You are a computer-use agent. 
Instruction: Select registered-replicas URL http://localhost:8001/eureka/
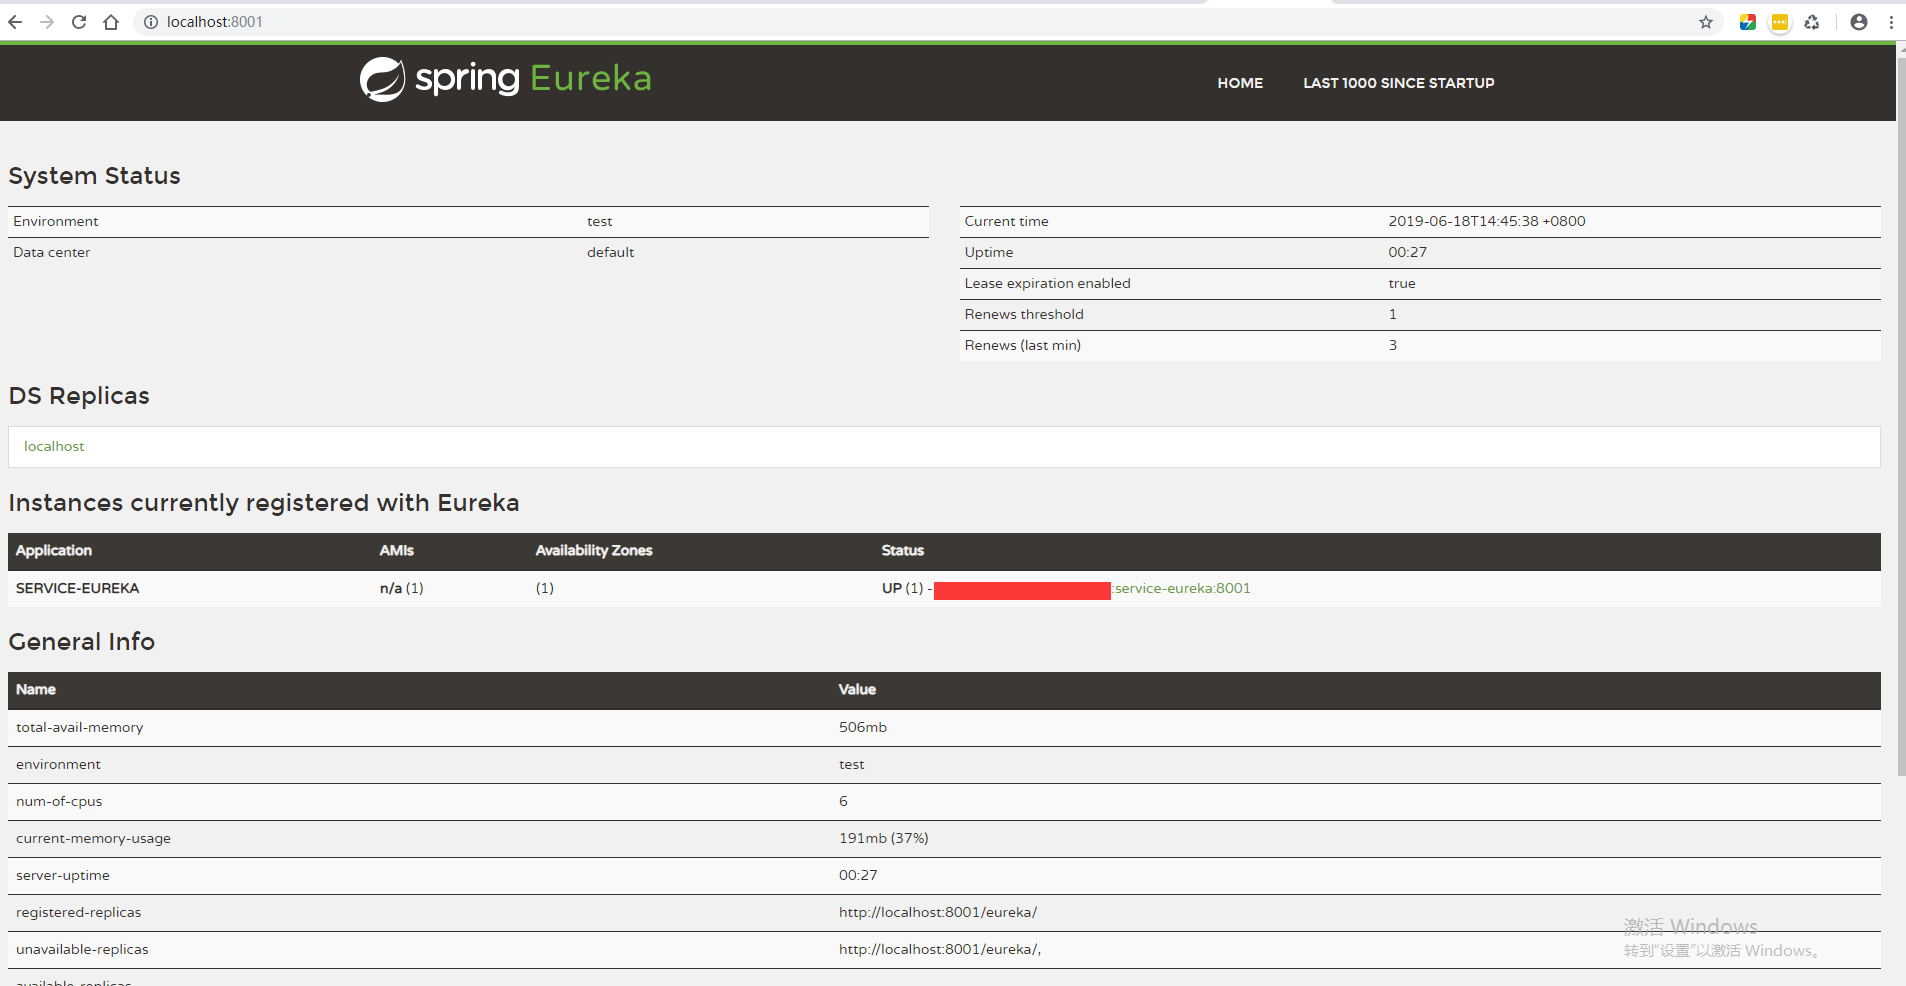[938, 912]
